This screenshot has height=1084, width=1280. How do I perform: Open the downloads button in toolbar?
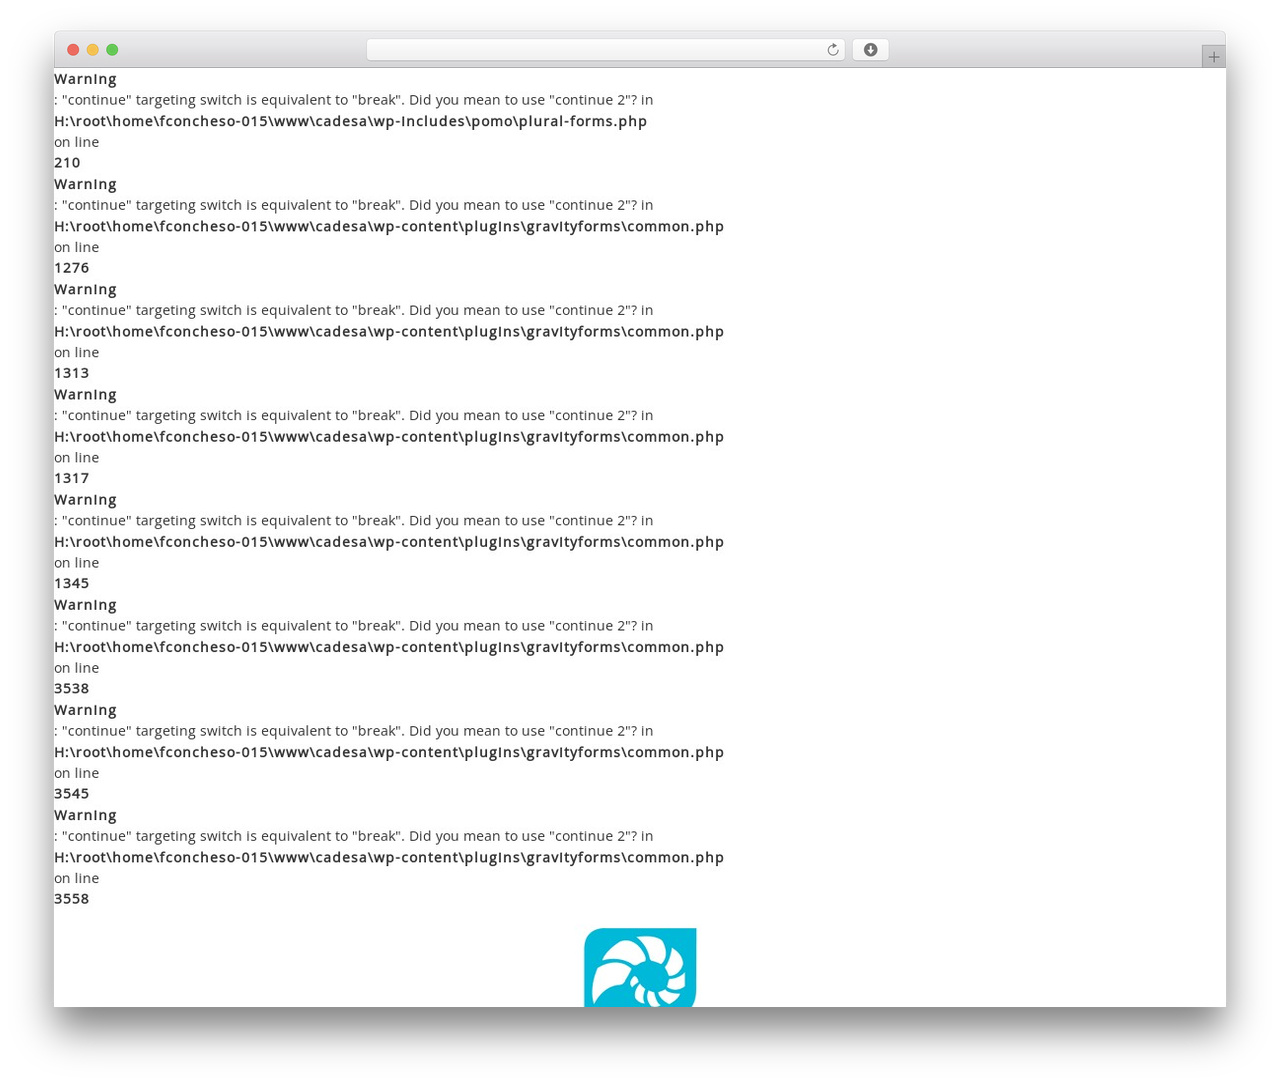pyautogui.click(x=870, y=50)
